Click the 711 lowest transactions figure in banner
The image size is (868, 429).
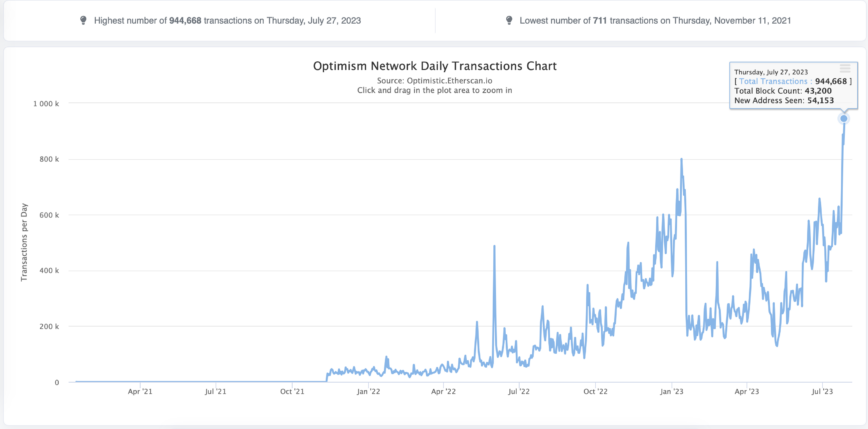click(600, 21)
